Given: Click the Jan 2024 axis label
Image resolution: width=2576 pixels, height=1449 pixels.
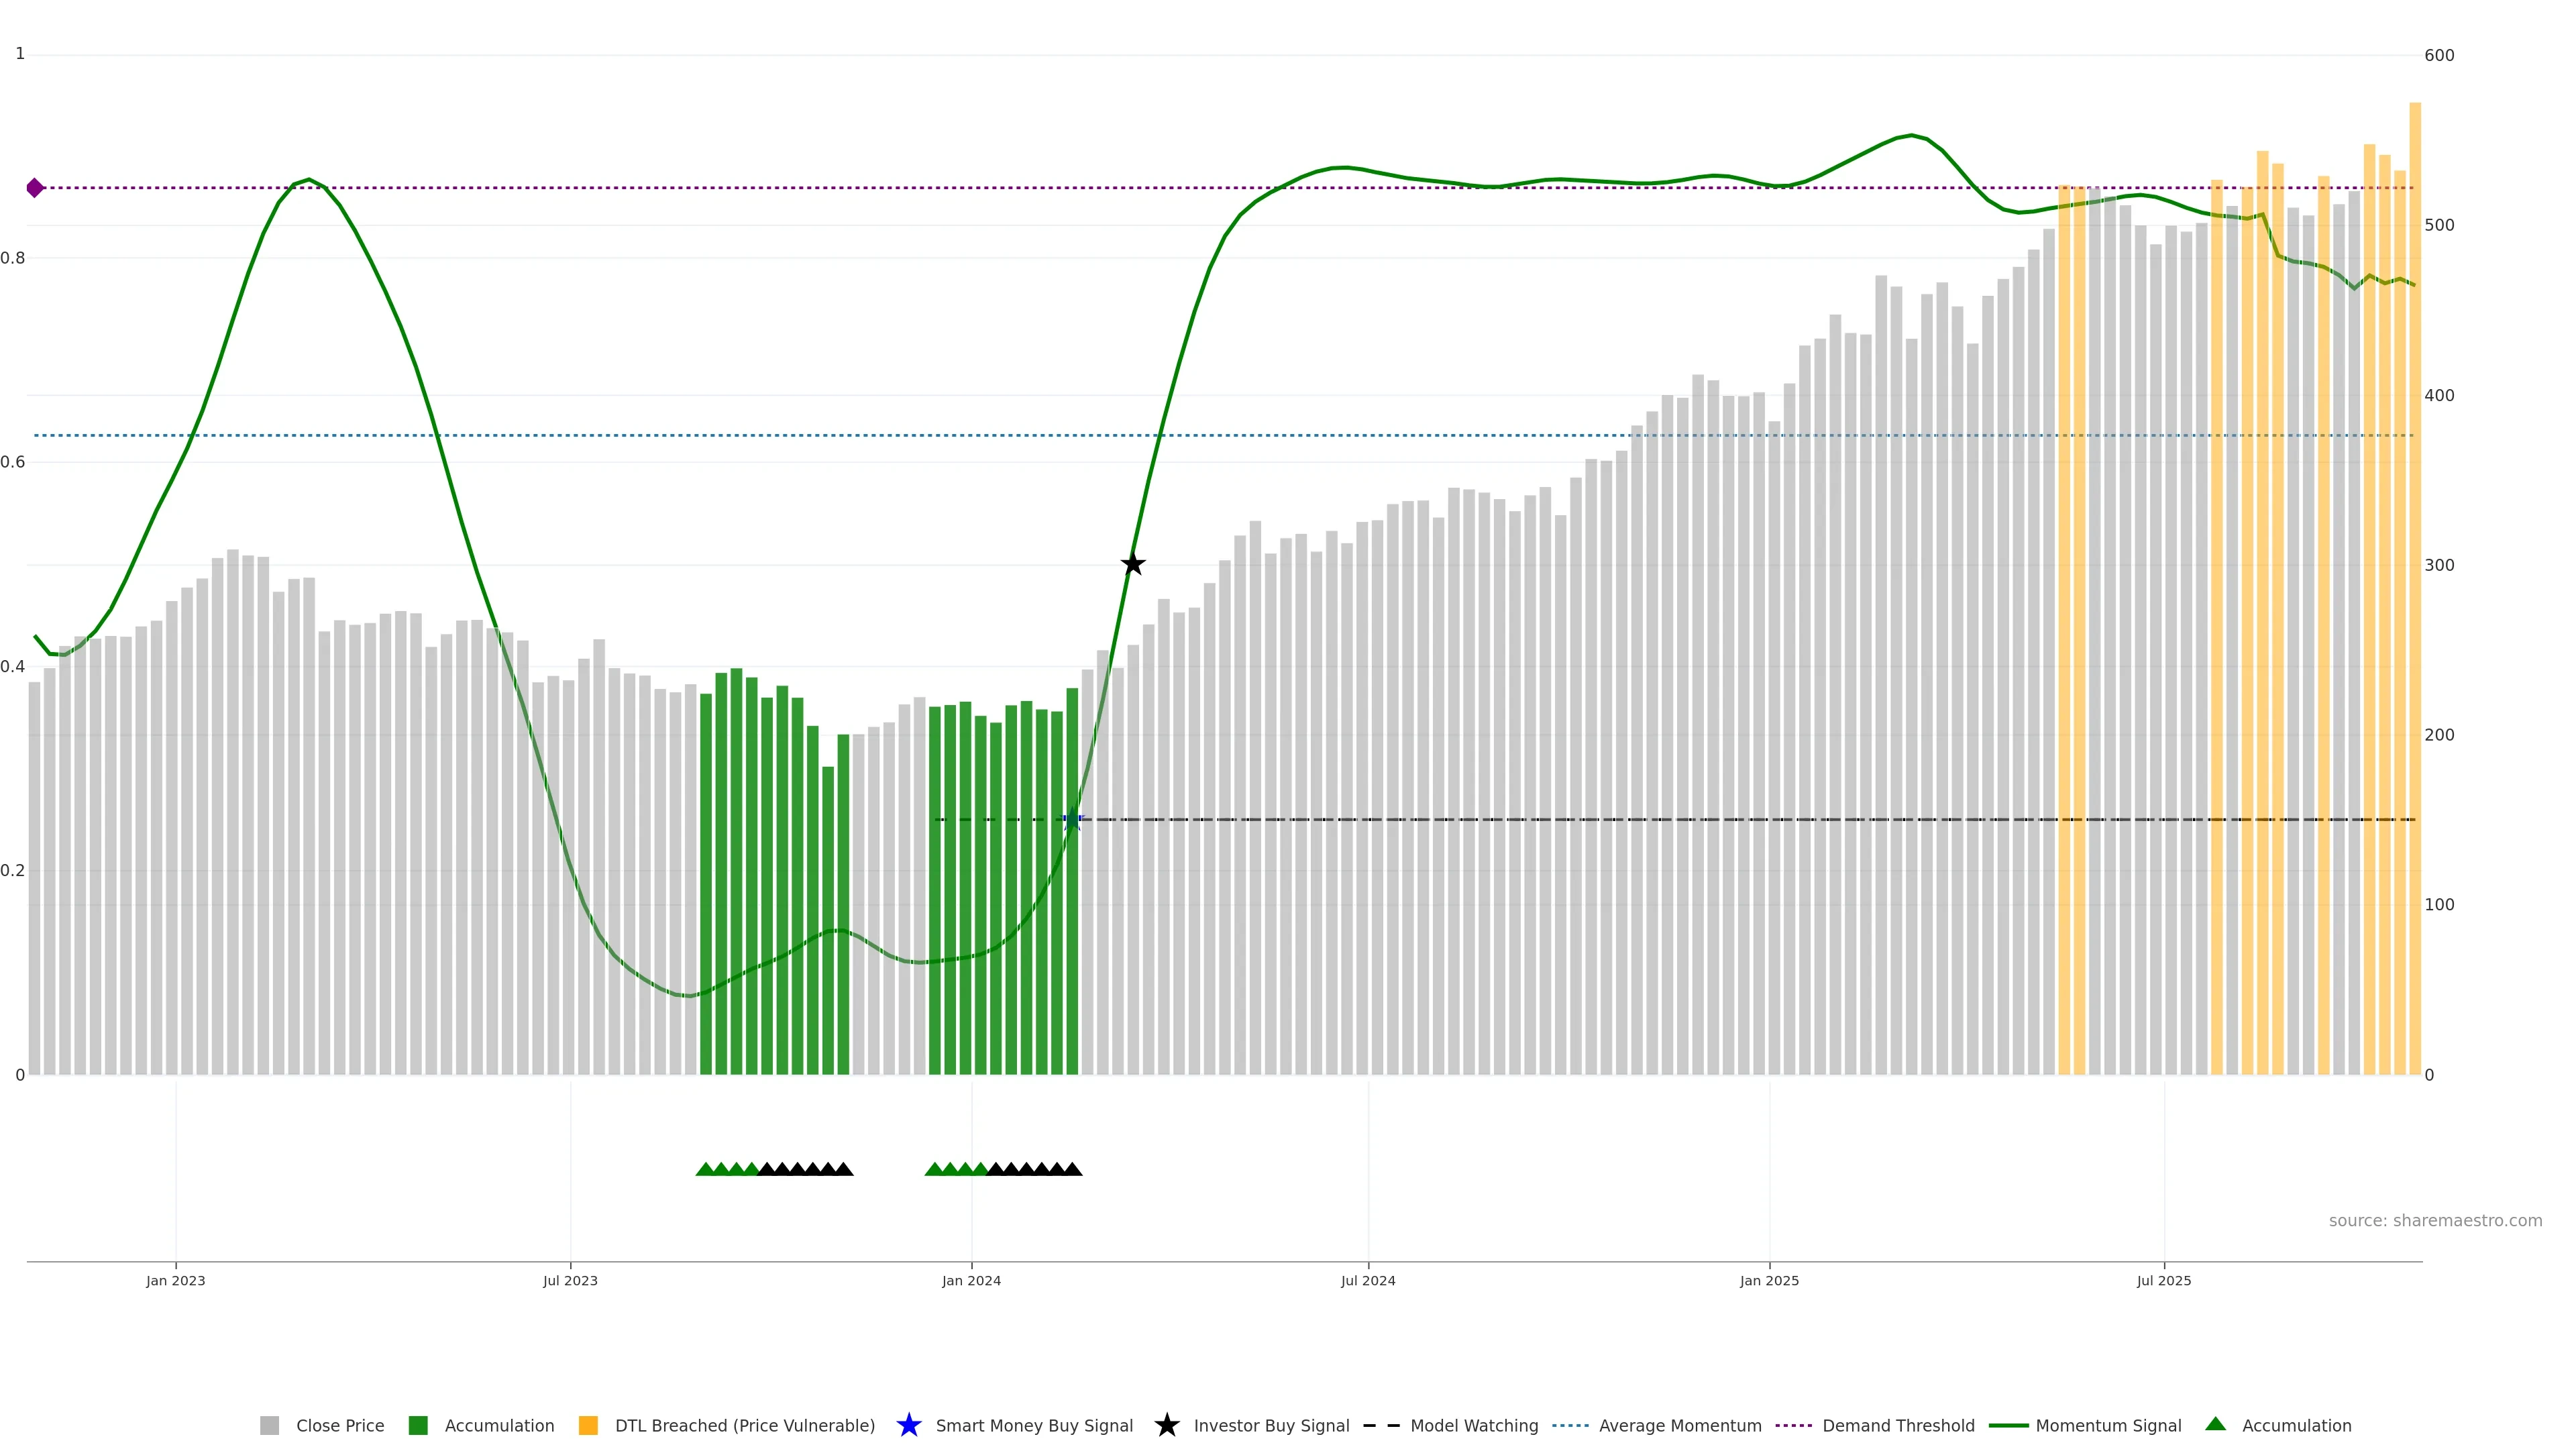Looking at the screenshot, I should [970, 1280].
